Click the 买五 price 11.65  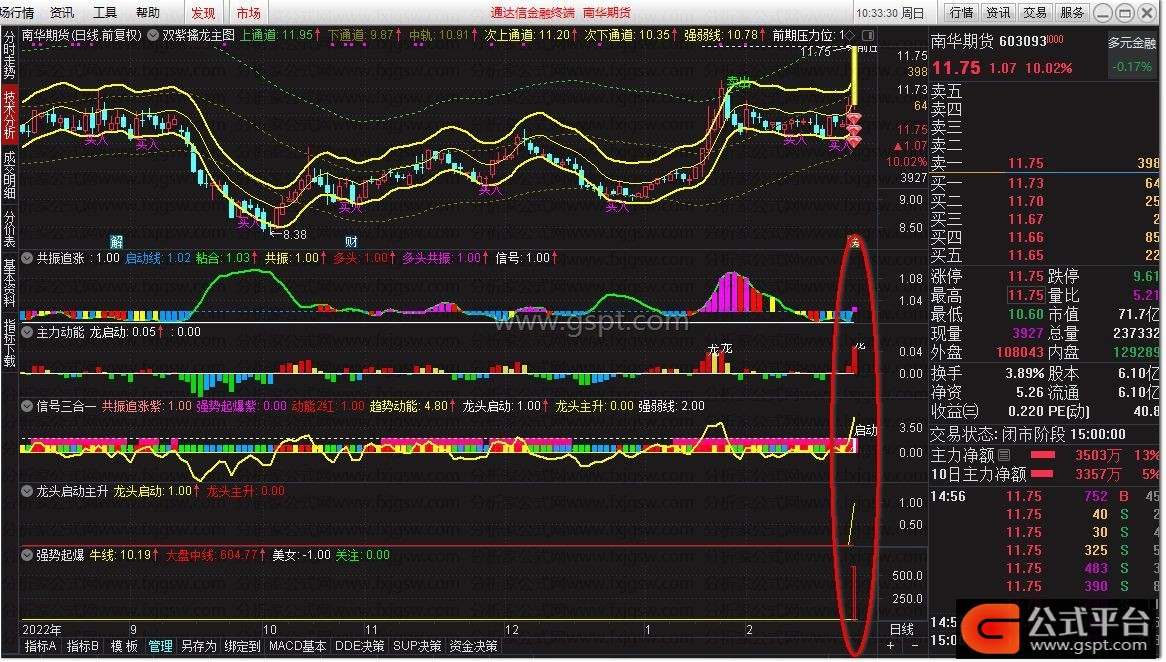coord(1025,255)
